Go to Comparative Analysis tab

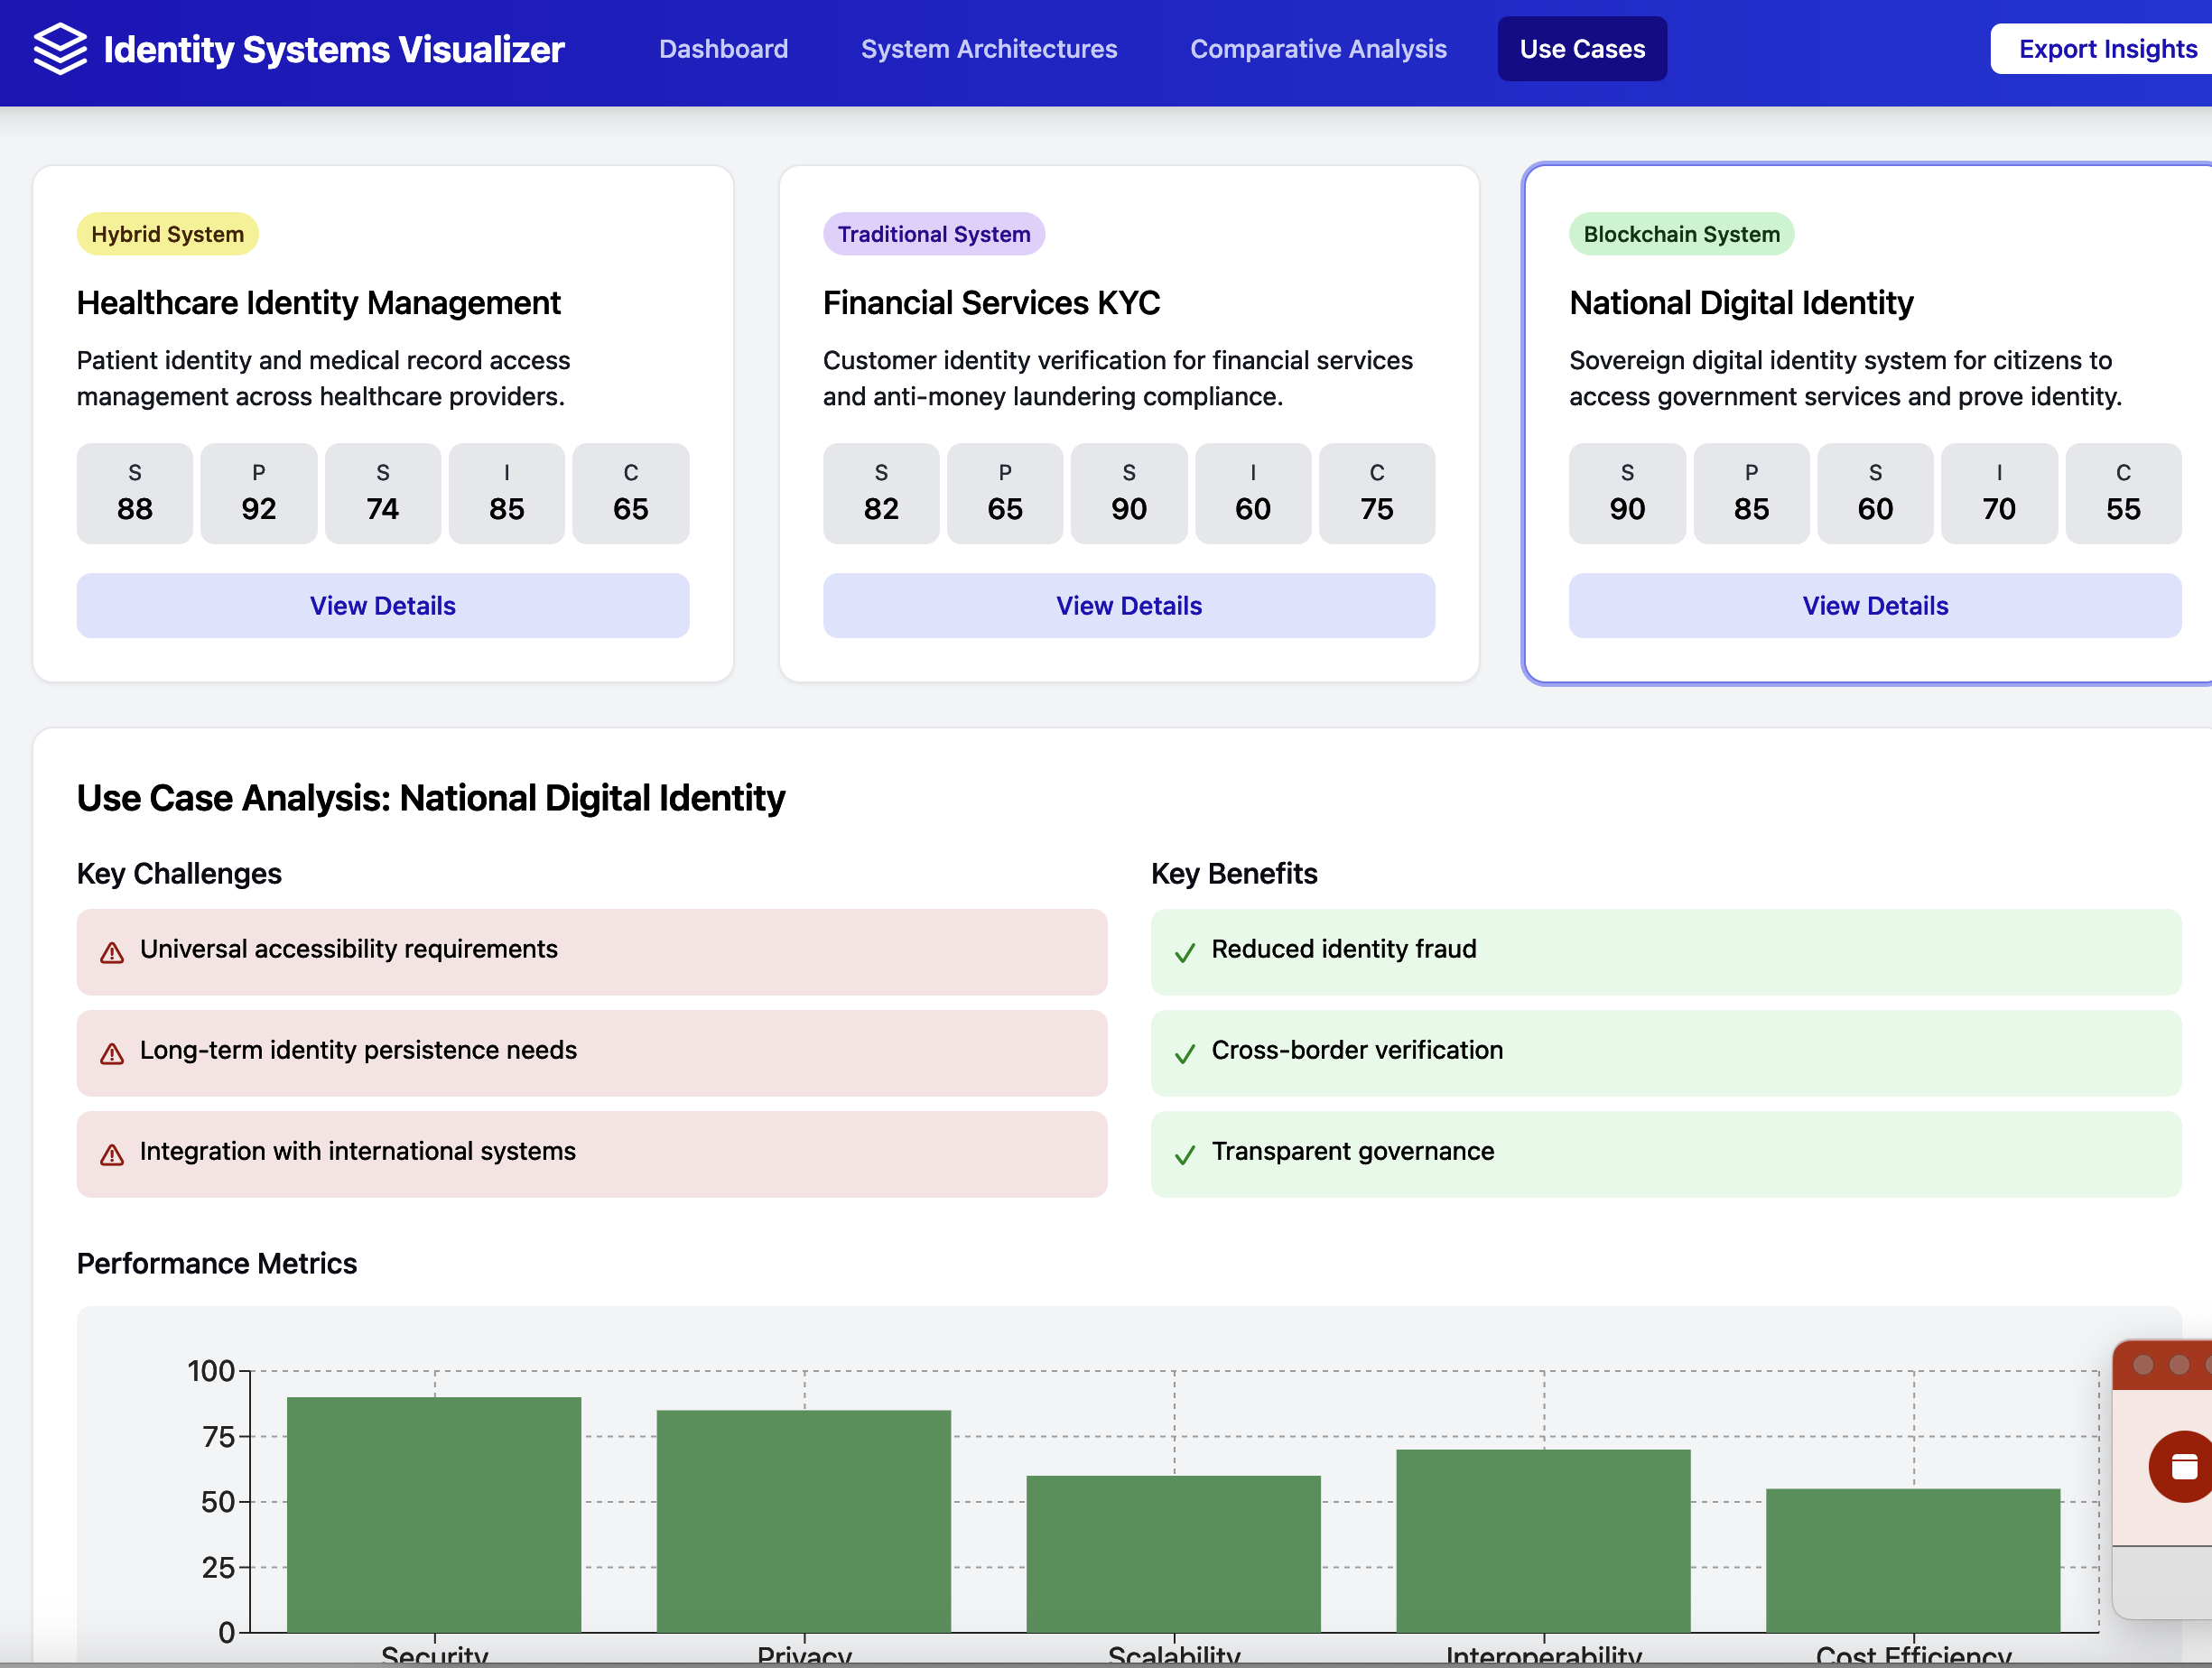1317,49
